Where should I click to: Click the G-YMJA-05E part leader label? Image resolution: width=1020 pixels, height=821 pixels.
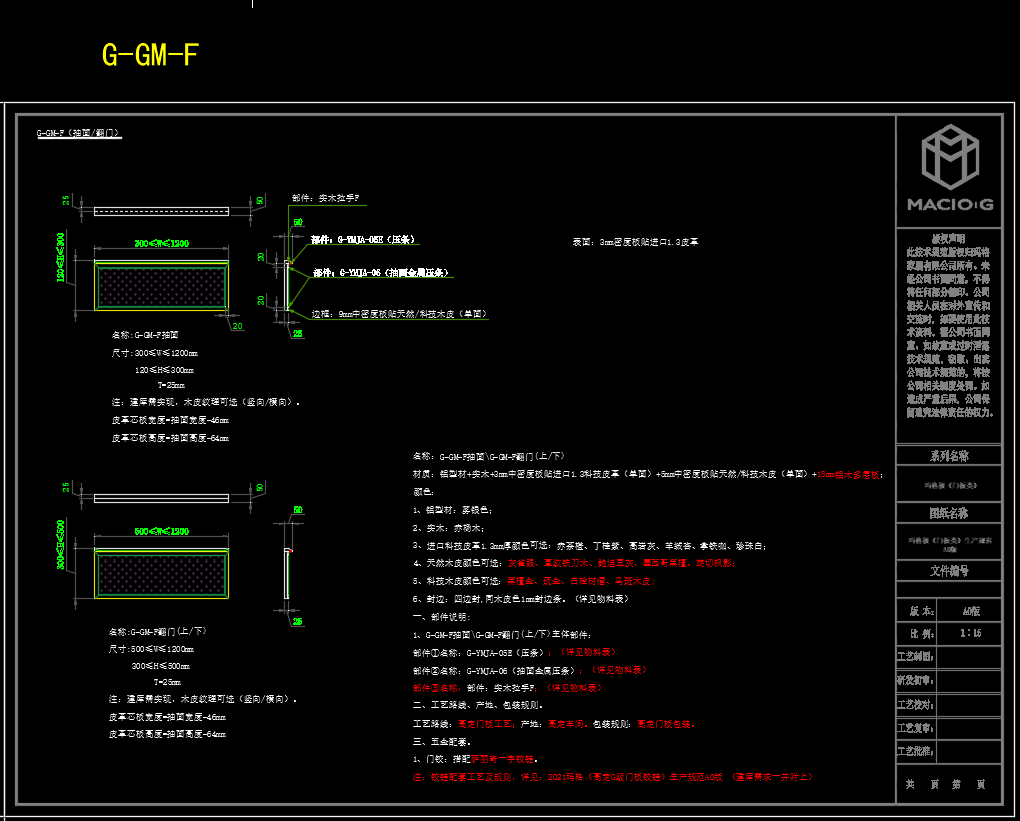pos(361,240)
